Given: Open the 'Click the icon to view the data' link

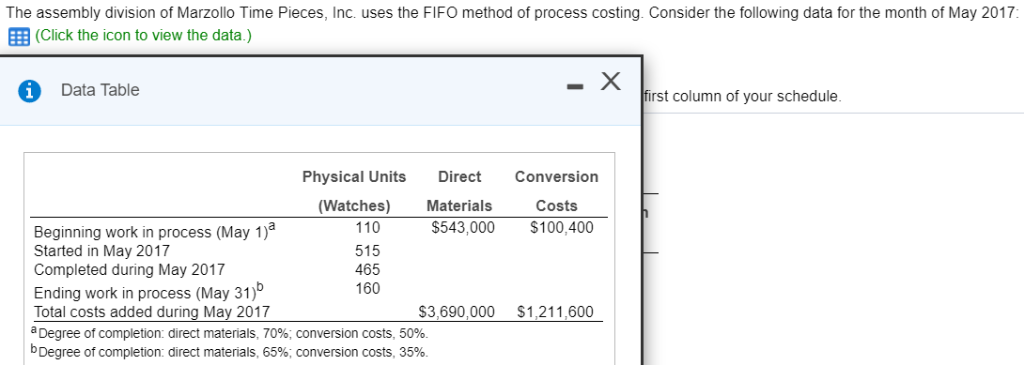Looking at the screenshot, I should (143, 35).
